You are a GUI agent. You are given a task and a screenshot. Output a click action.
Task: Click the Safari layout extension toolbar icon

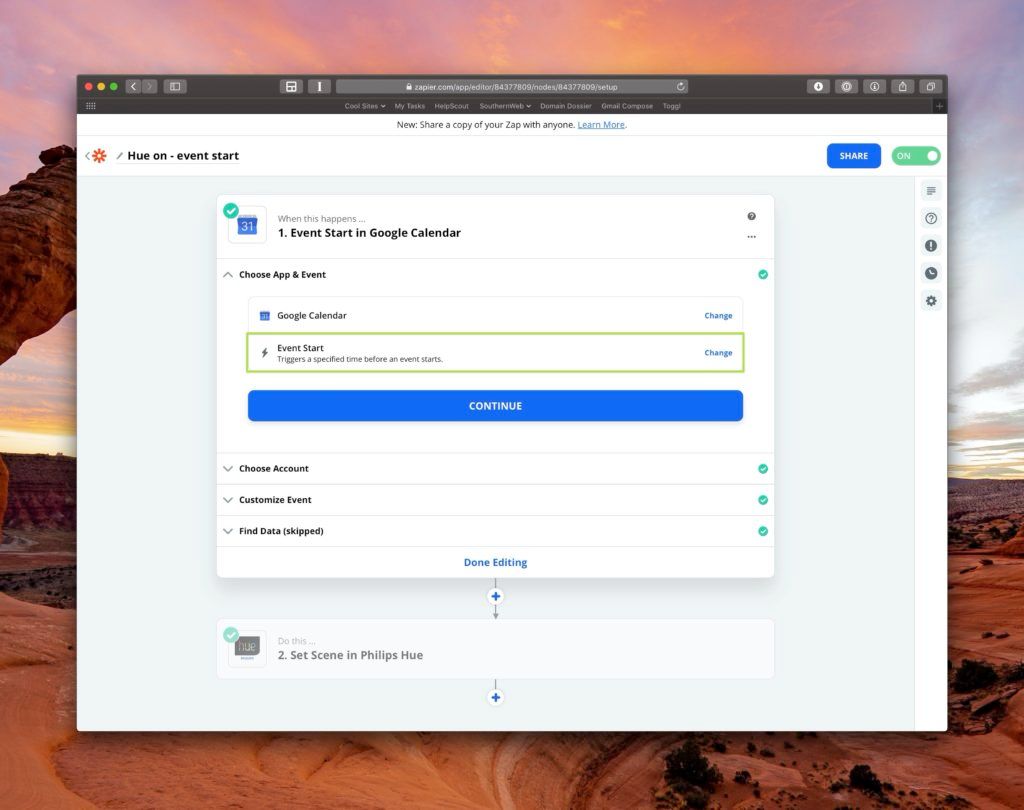[291, 86]
